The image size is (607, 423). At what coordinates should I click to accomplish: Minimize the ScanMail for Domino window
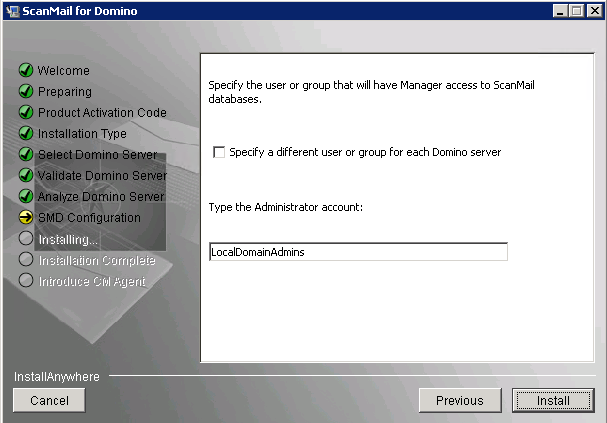(x=558, y=11)
